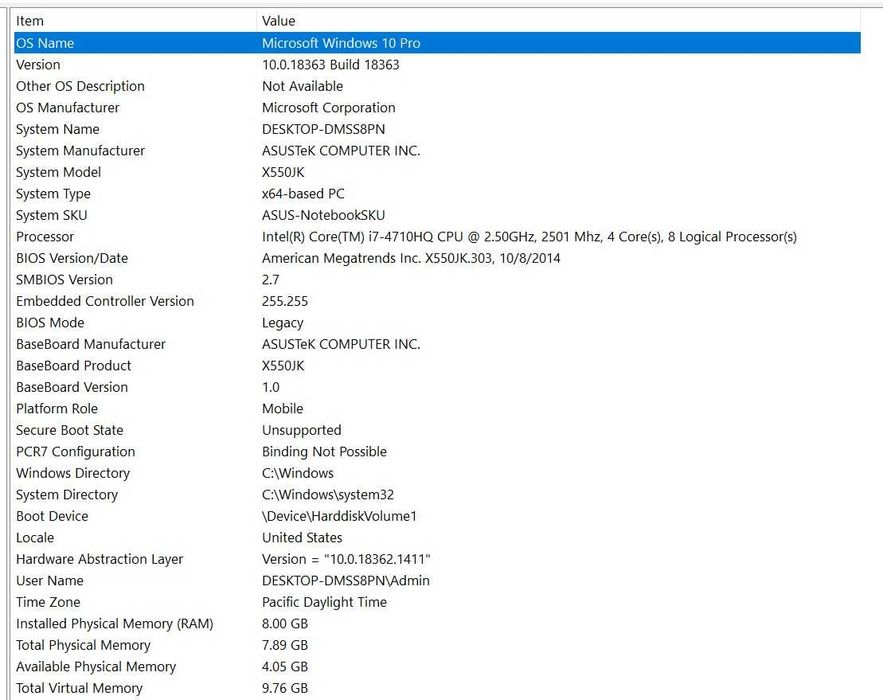Select the OS Name row

click(x=437, y=43)
